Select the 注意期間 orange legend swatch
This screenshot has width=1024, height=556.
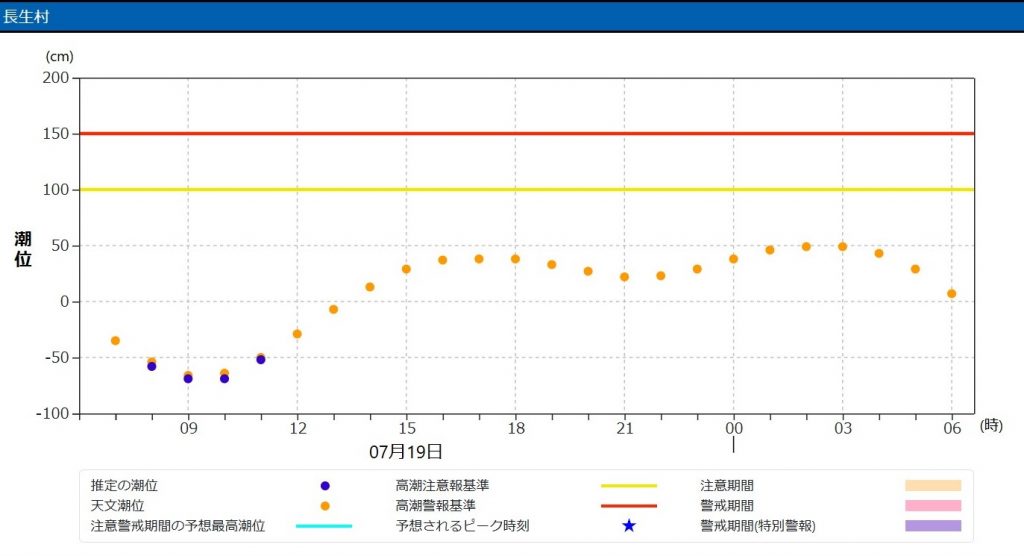(x=933, y=485)
